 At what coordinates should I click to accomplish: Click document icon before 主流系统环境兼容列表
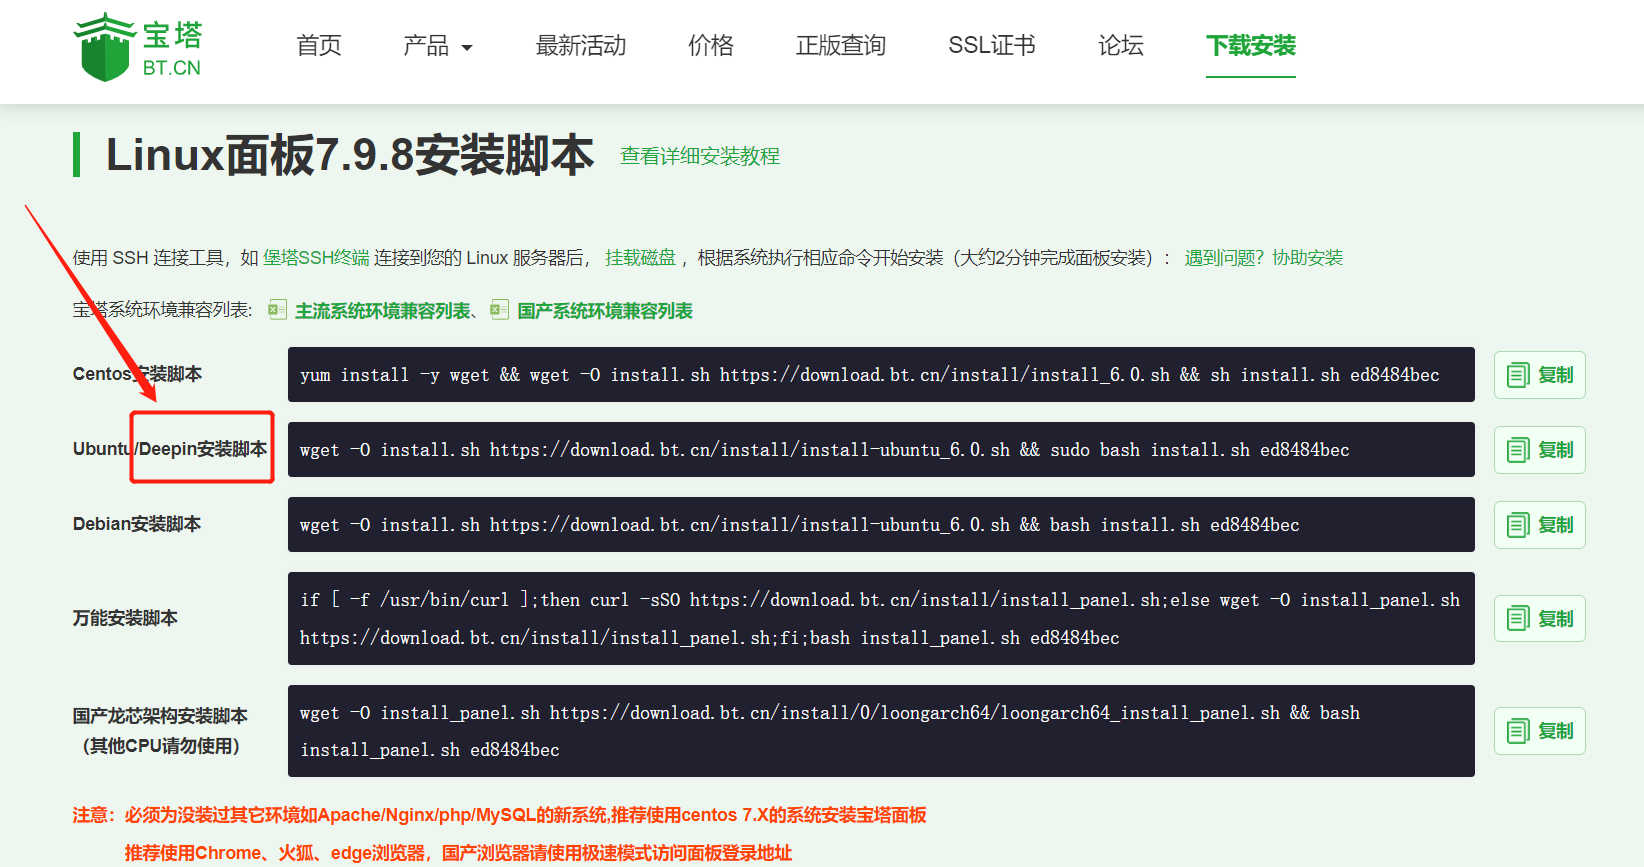tap(278, 310)
